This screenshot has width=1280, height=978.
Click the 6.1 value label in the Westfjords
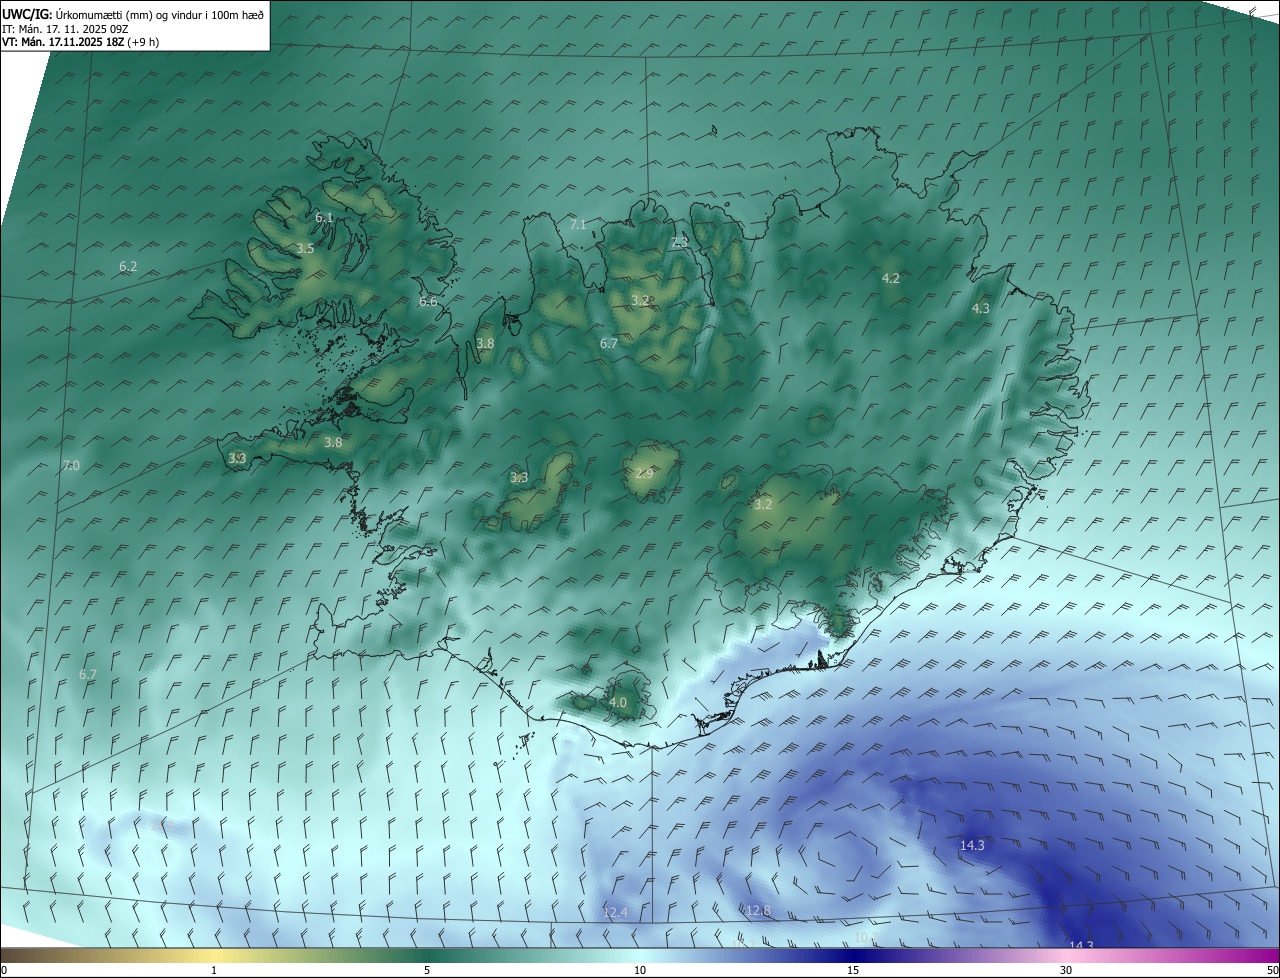coord(324,217)
